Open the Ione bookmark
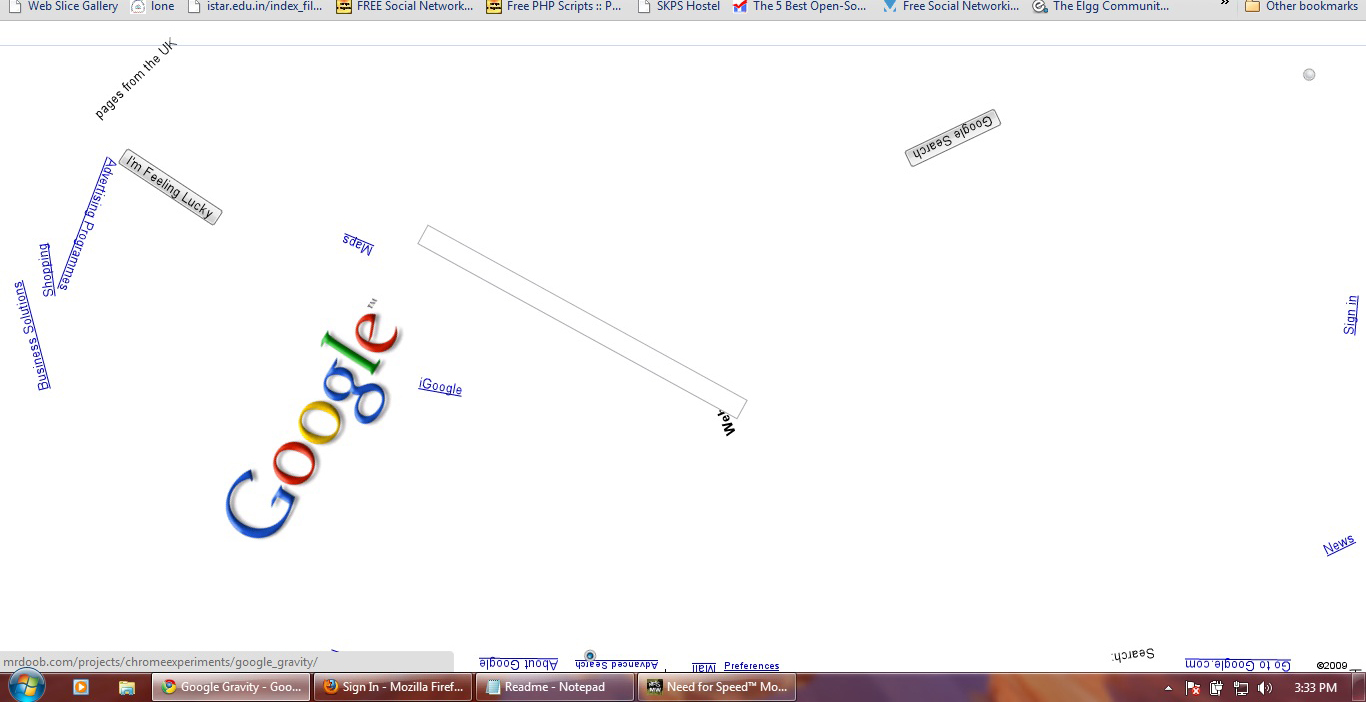Viewport: 1366px width, 702px height. tap(152, 6)
